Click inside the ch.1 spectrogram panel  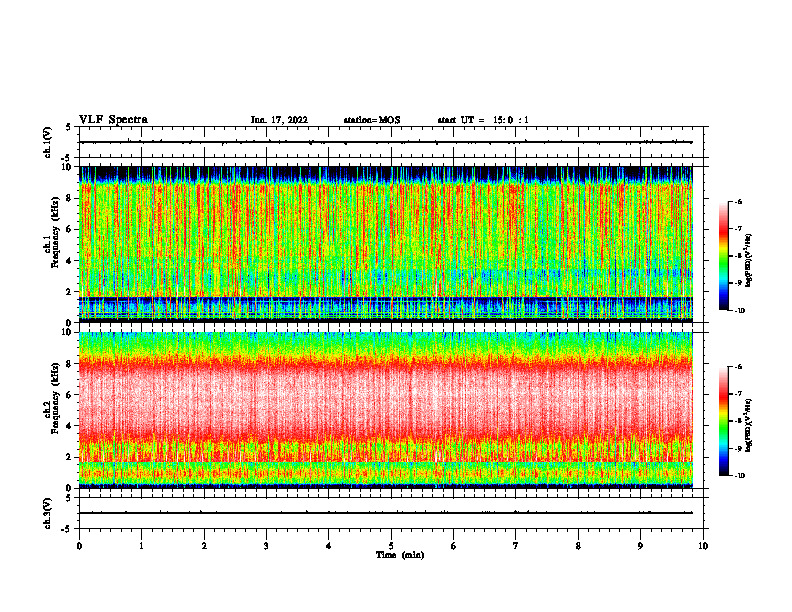[x=386, y=244]
